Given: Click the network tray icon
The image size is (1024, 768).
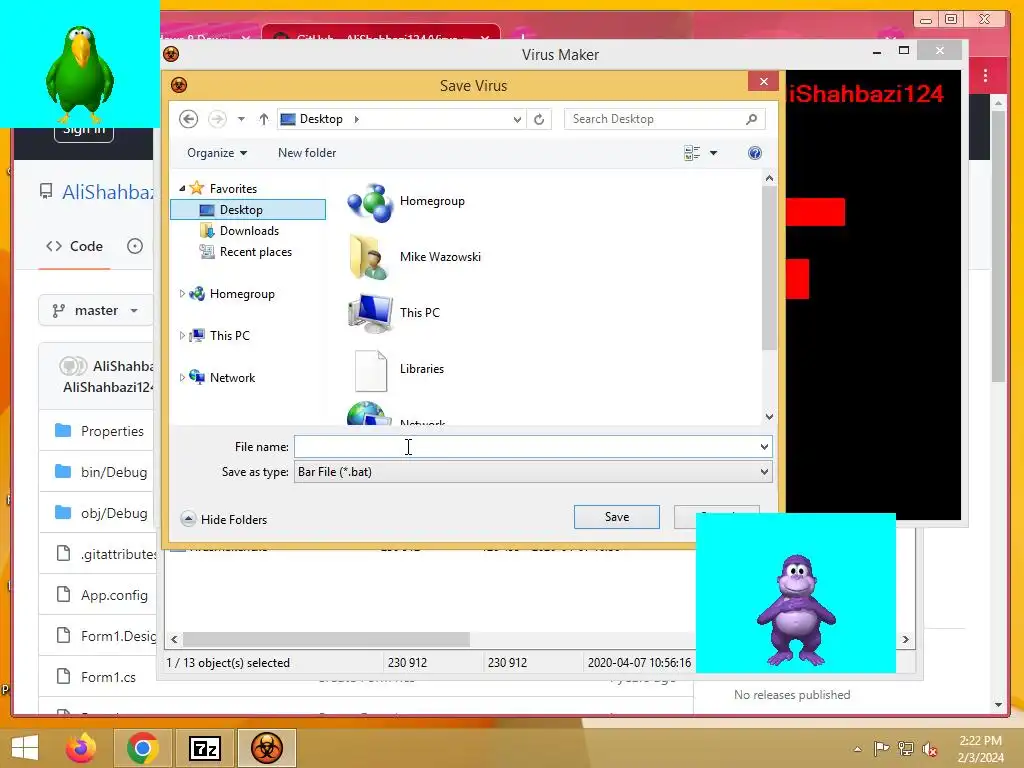Looking at the screenshot, I should pos(906,748).
